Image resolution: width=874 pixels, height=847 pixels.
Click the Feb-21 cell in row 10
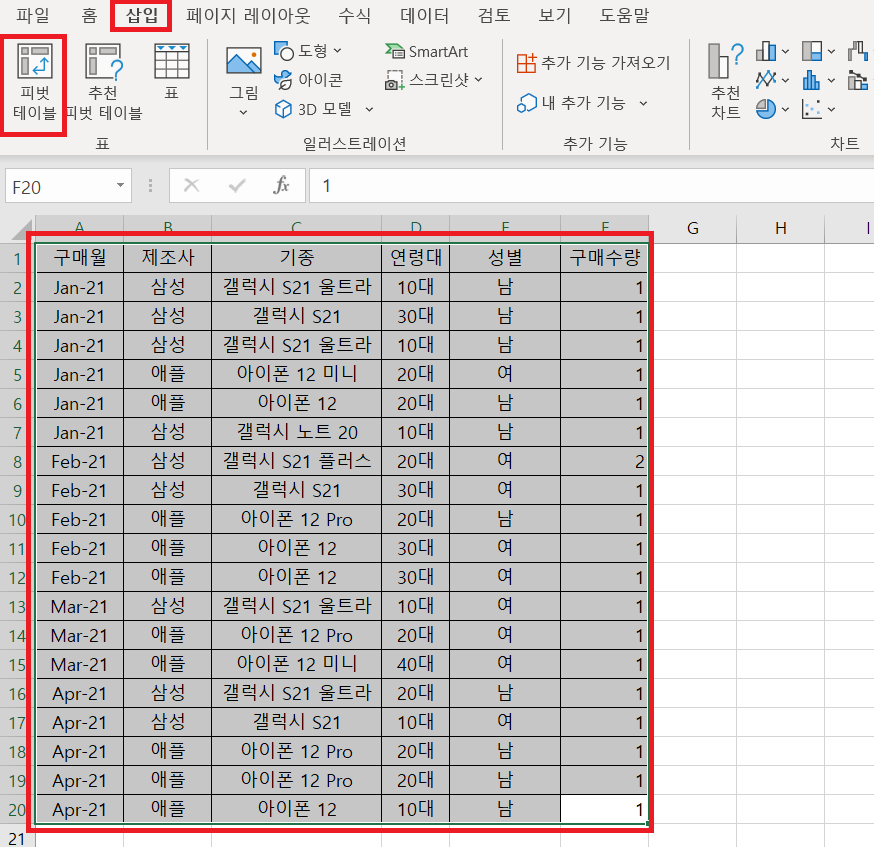pos(80,519)
